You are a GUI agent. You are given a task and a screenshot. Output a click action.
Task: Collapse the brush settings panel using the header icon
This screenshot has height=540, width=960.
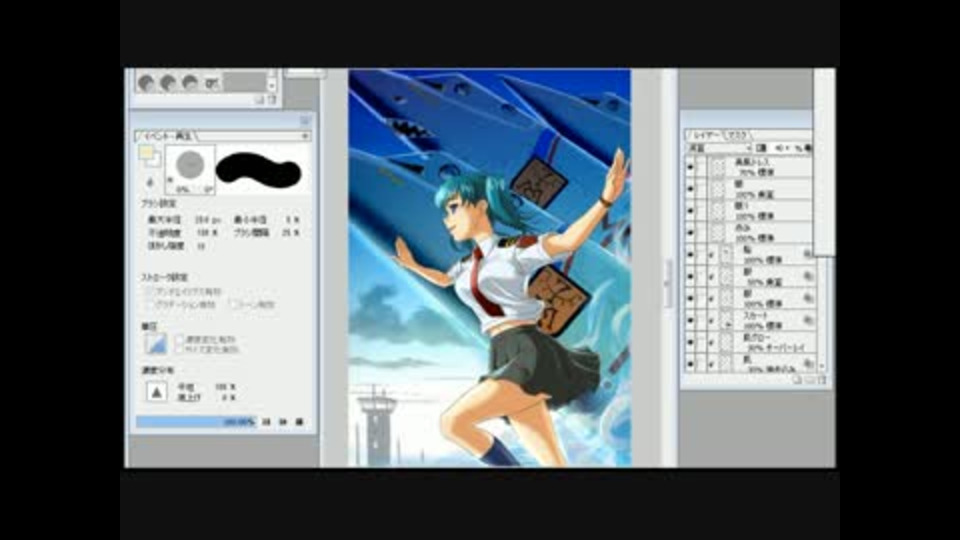pos(305,121)
